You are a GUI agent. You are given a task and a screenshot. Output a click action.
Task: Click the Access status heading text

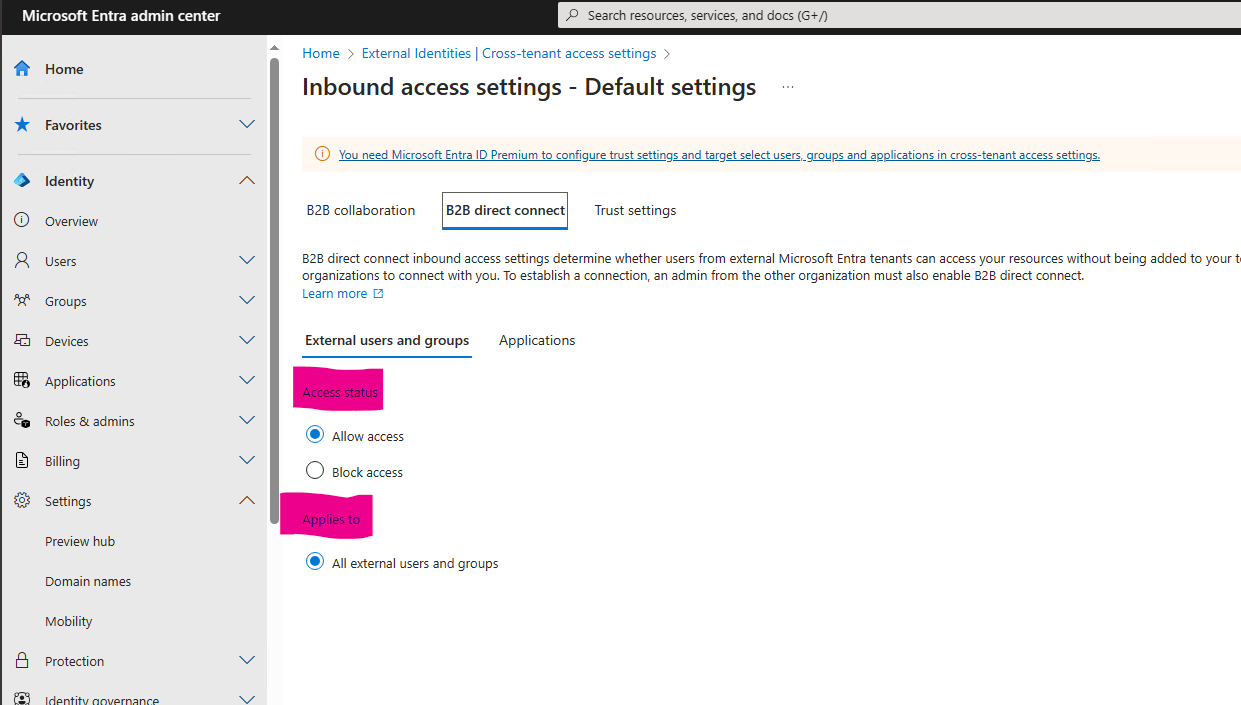point(340,392)
